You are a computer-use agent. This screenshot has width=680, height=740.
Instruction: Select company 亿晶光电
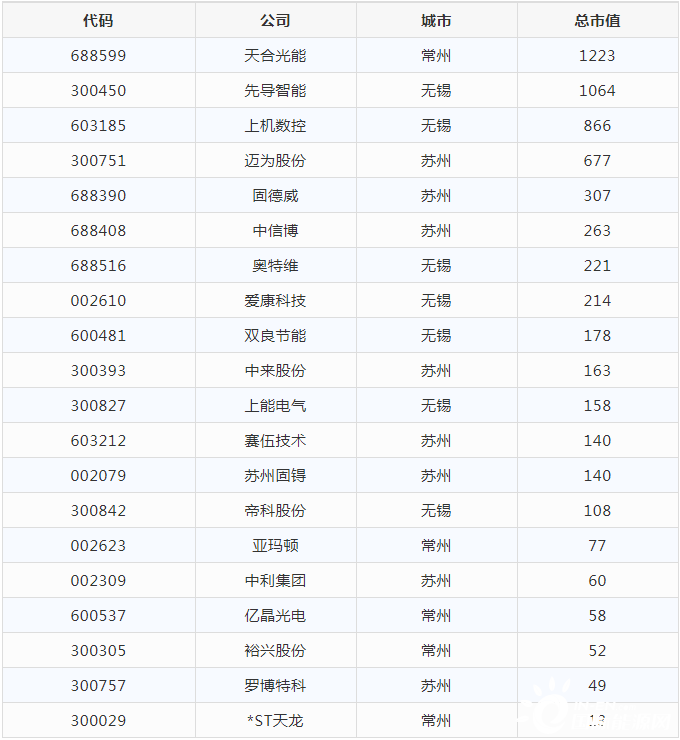pyautogui.click(x=276, y=615)
